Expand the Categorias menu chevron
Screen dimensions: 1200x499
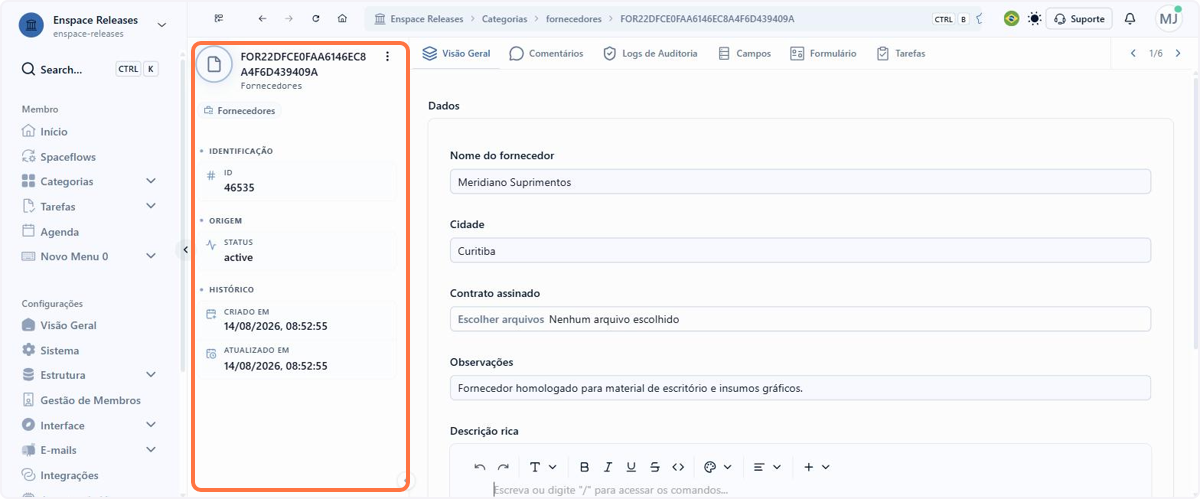pos(151,182)
